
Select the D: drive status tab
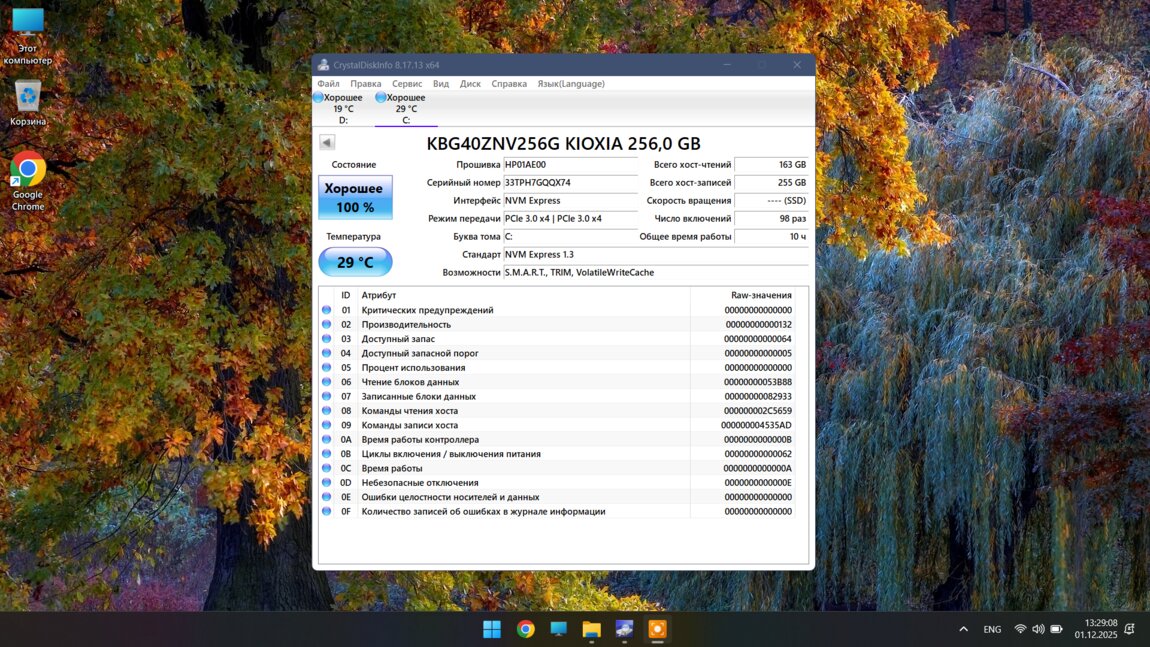[x=342, y=109]
